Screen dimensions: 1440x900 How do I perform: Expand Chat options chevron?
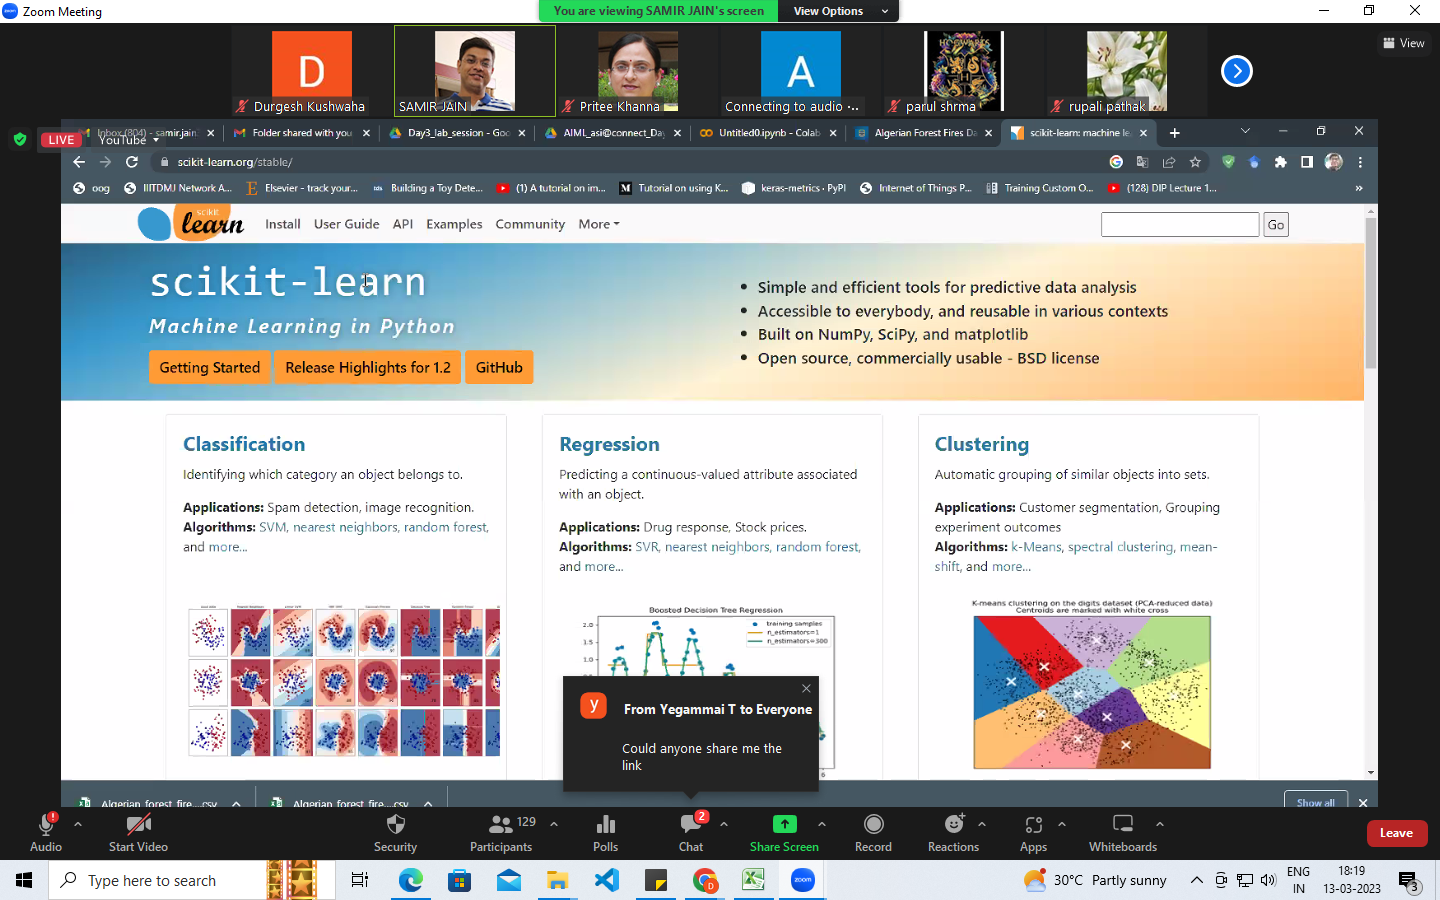tap(724, 825)
